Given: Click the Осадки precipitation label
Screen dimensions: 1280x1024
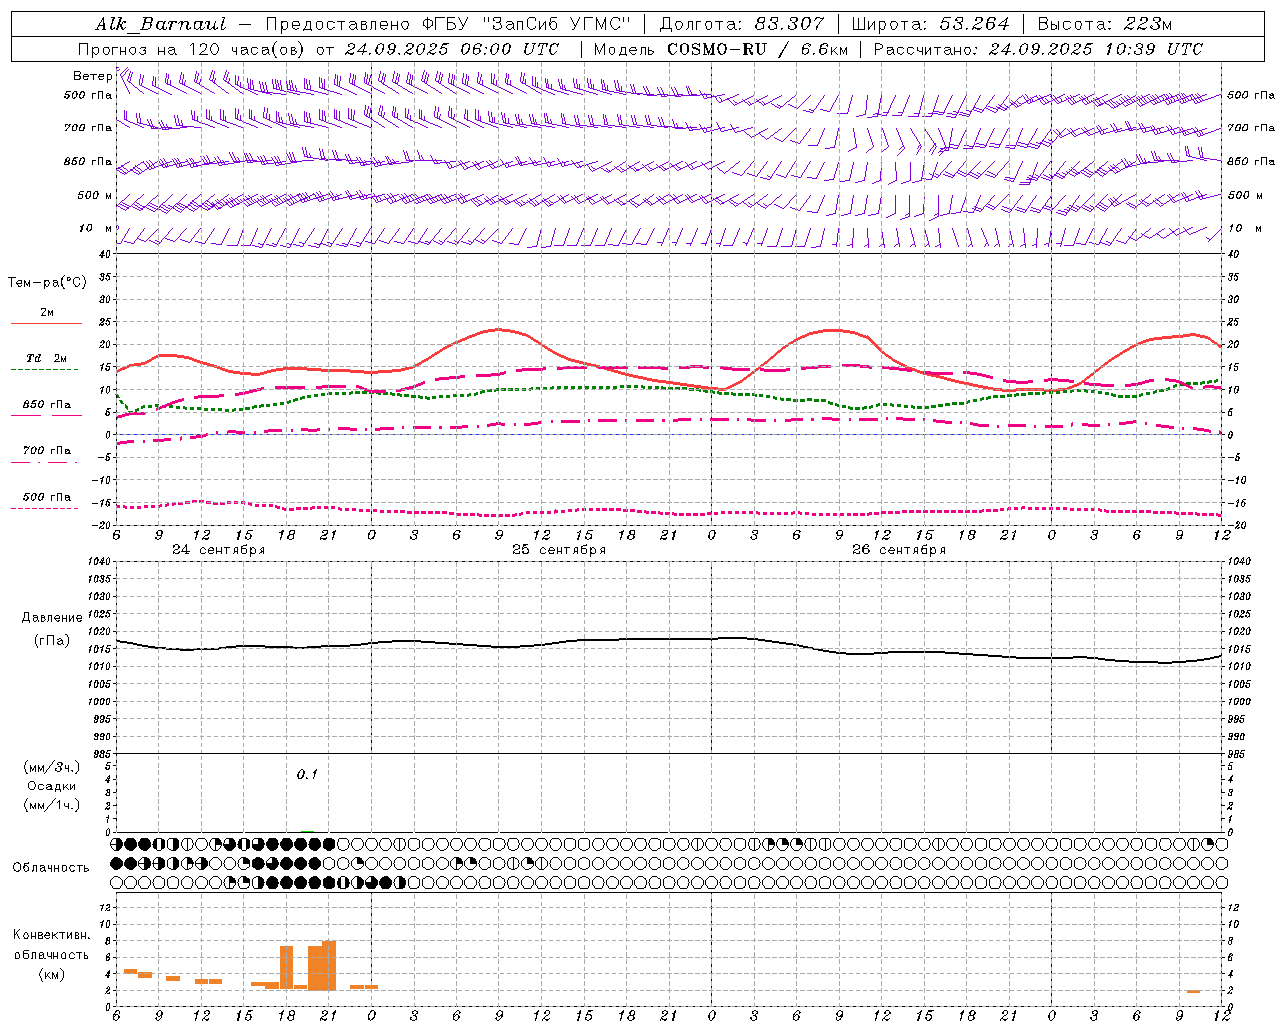Looking at the screenshot, I should click(x=51, y=786).
